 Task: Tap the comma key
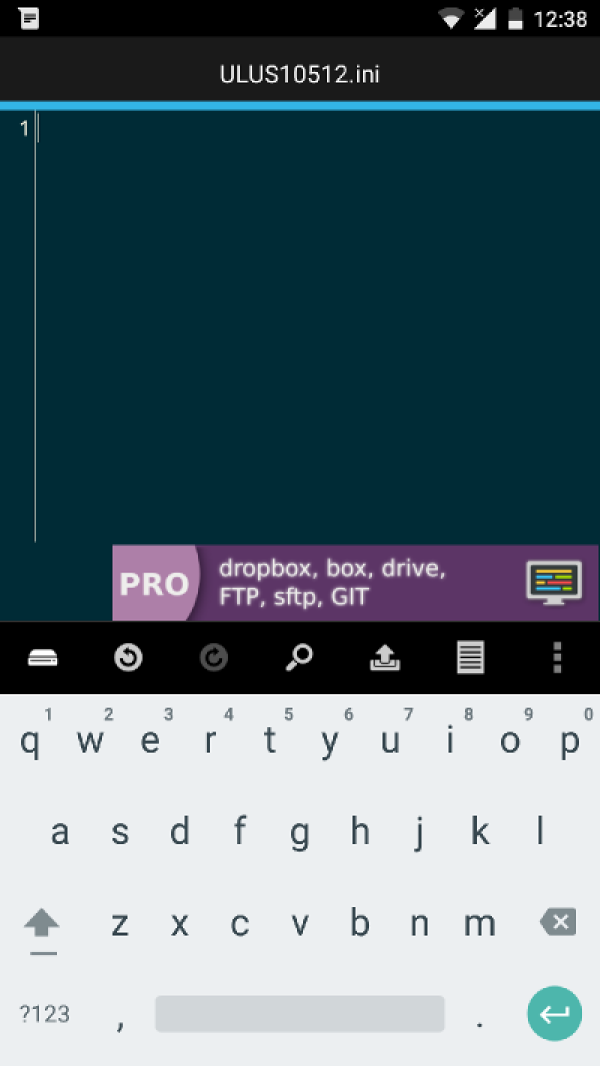(120, 1015)
